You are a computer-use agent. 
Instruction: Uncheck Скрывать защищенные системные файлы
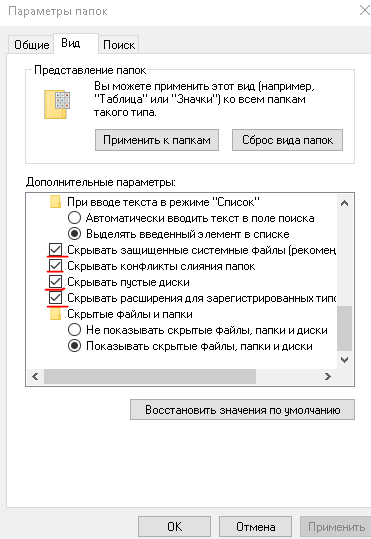[x=55, y=250]
